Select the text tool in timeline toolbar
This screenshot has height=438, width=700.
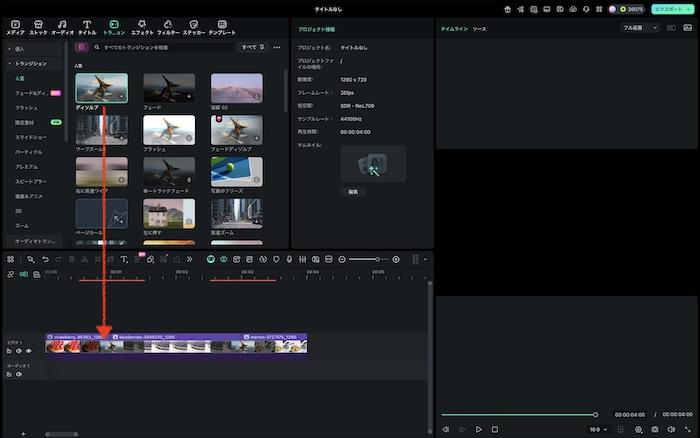(x=124, y=259)
